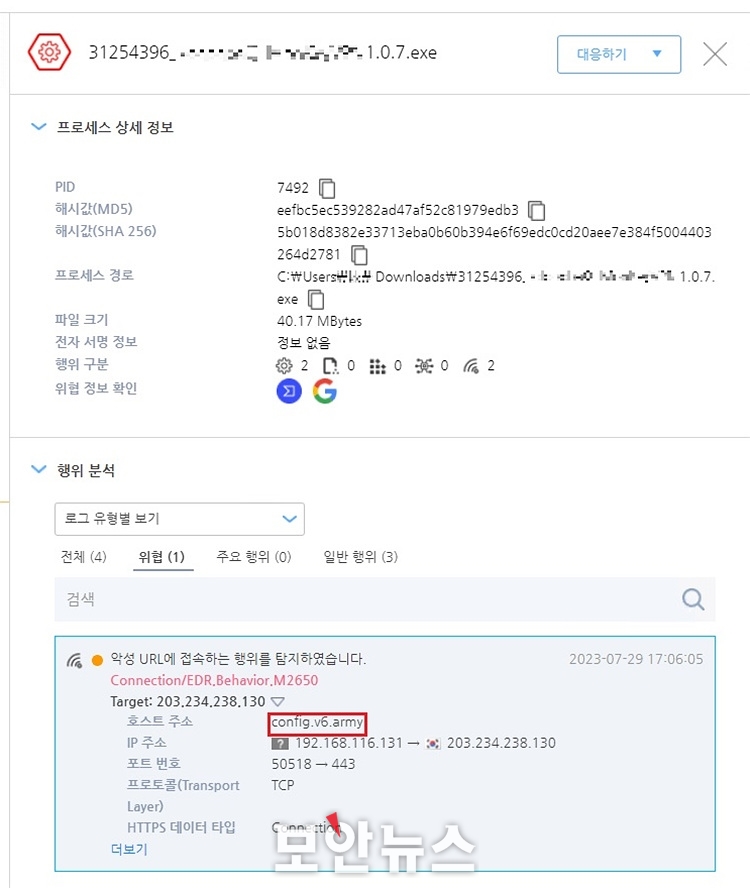The width and height of the screenshot is (750, 888).
Task: Copy the SHA 256 hash value
Action: (359, 255)
